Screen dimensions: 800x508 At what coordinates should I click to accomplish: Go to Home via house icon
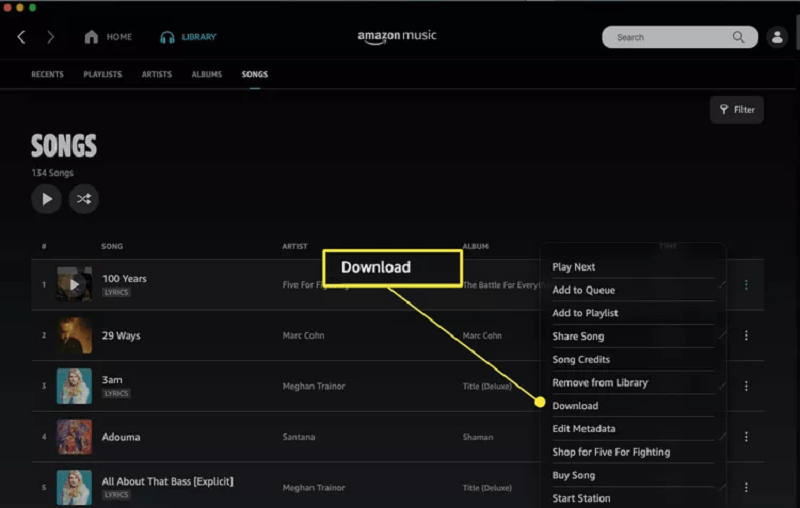[x=92, y=37]
